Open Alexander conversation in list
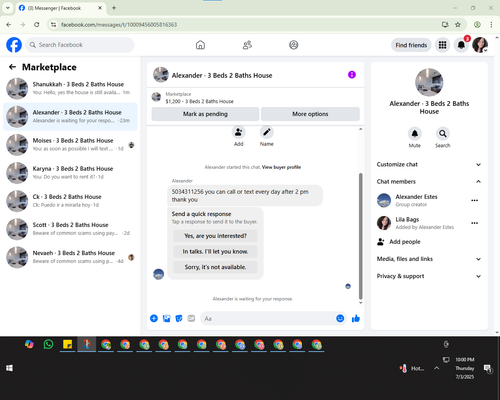Screen dimensions: 500x400 (x=70, y=117)
